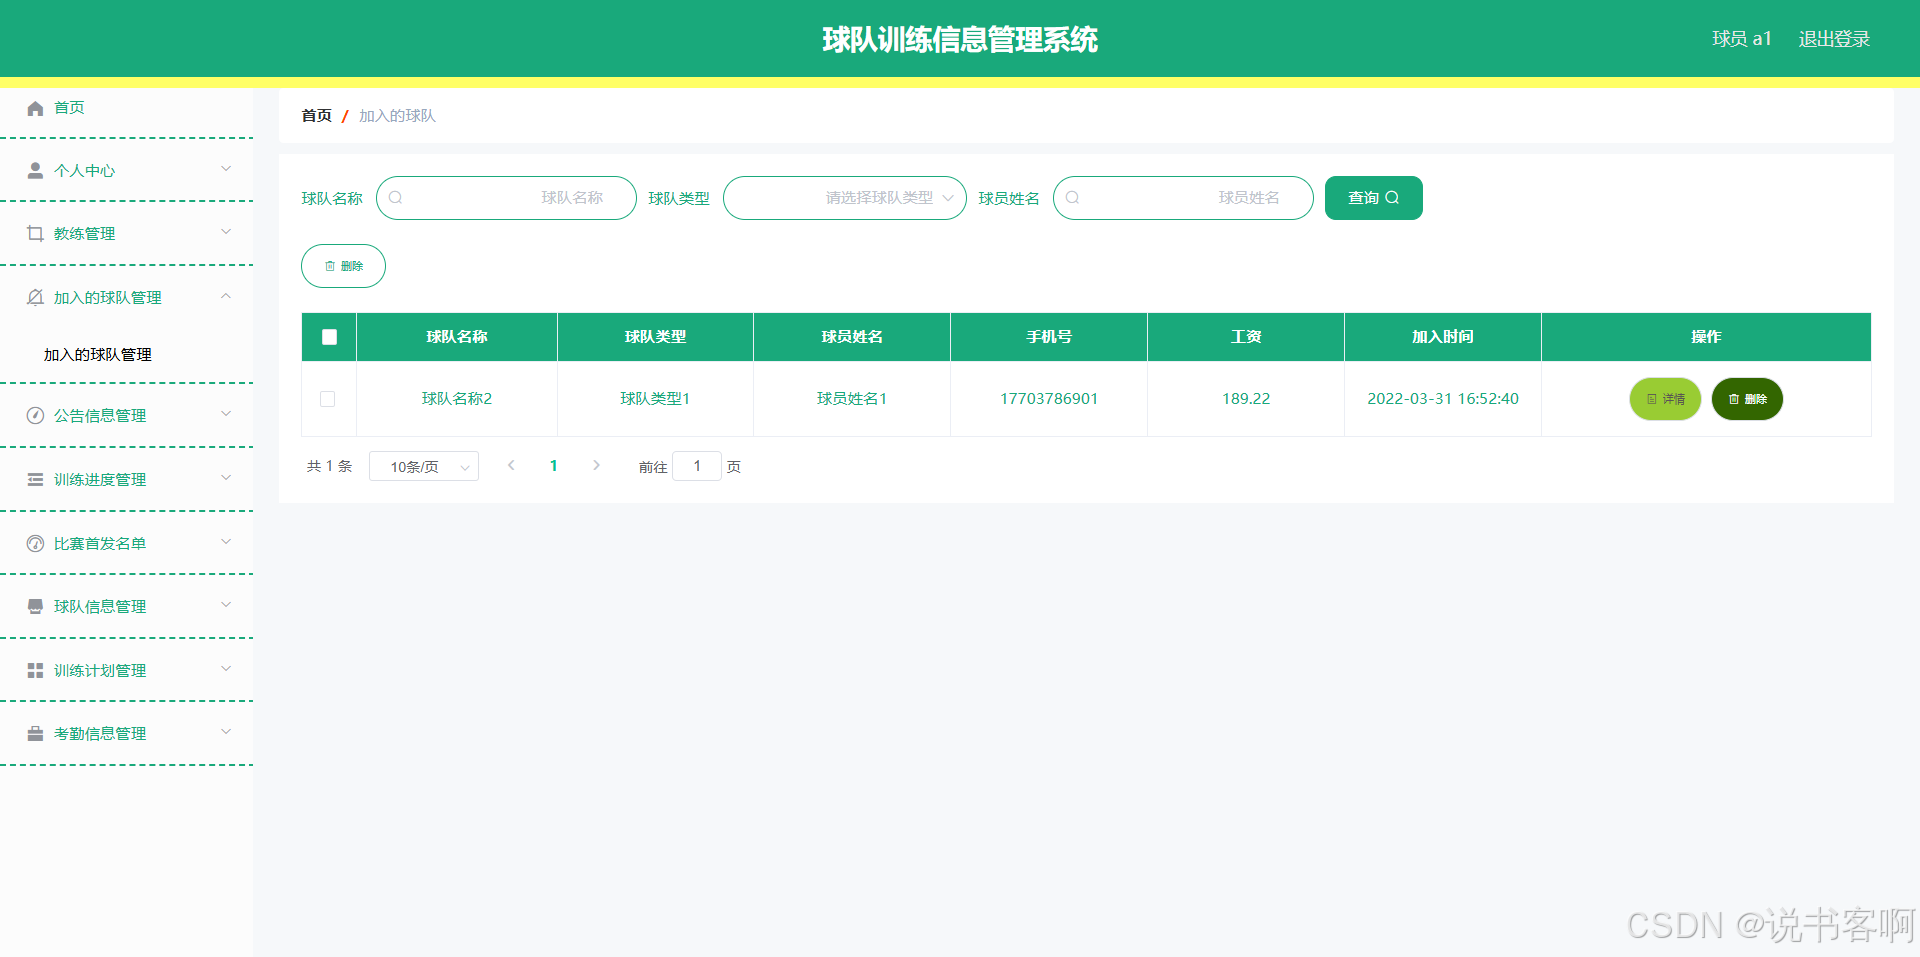The width and height of the screenshot is (1920, 957).
Task: Expand the 考勤信息管理 menu chevron
Action: coord(226,732)
